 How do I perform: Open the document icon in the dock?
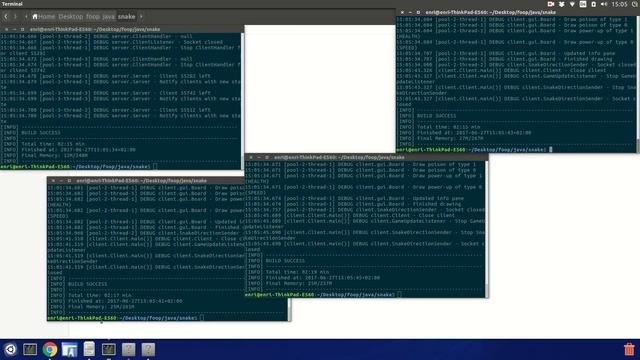click(x=89, y=349)
